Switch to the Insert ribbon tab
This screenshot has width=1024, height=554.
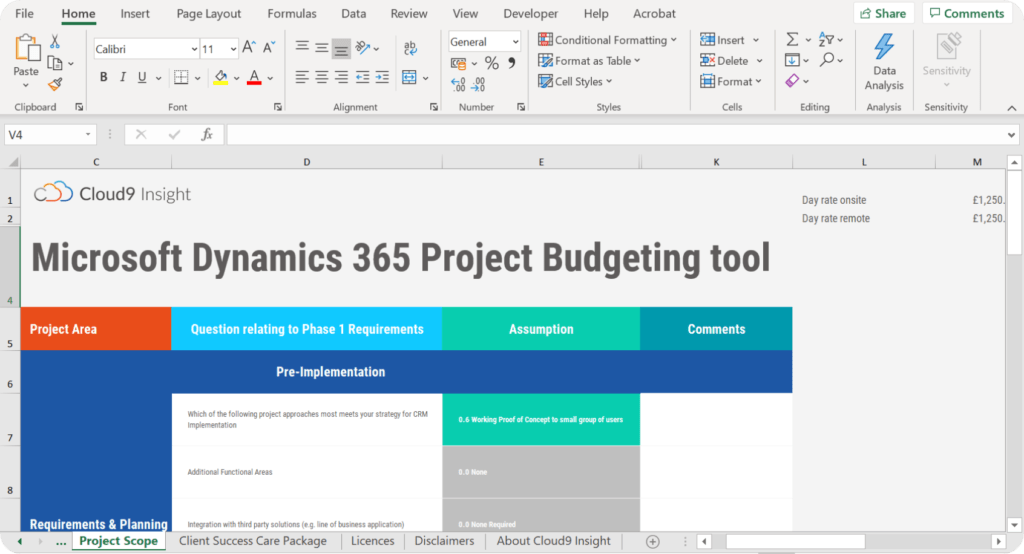tap(135, 14)
